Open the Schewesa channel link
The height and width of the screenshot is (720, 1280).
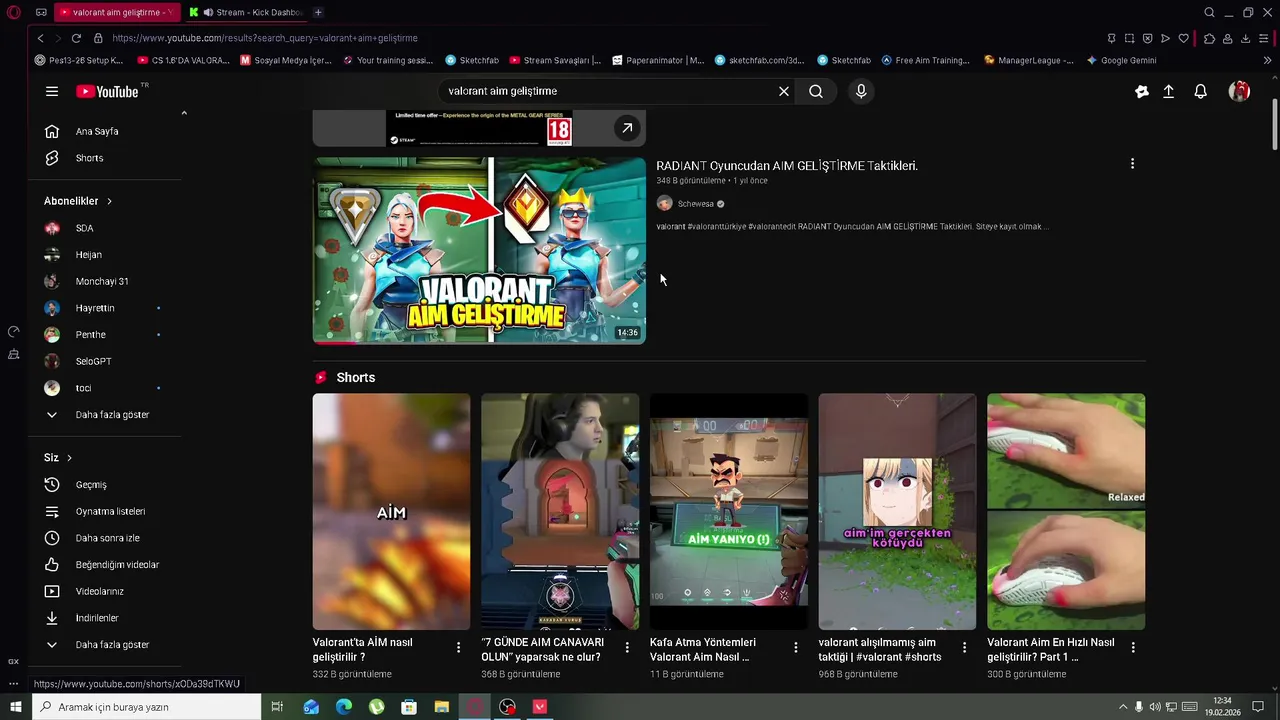[696, 204]
